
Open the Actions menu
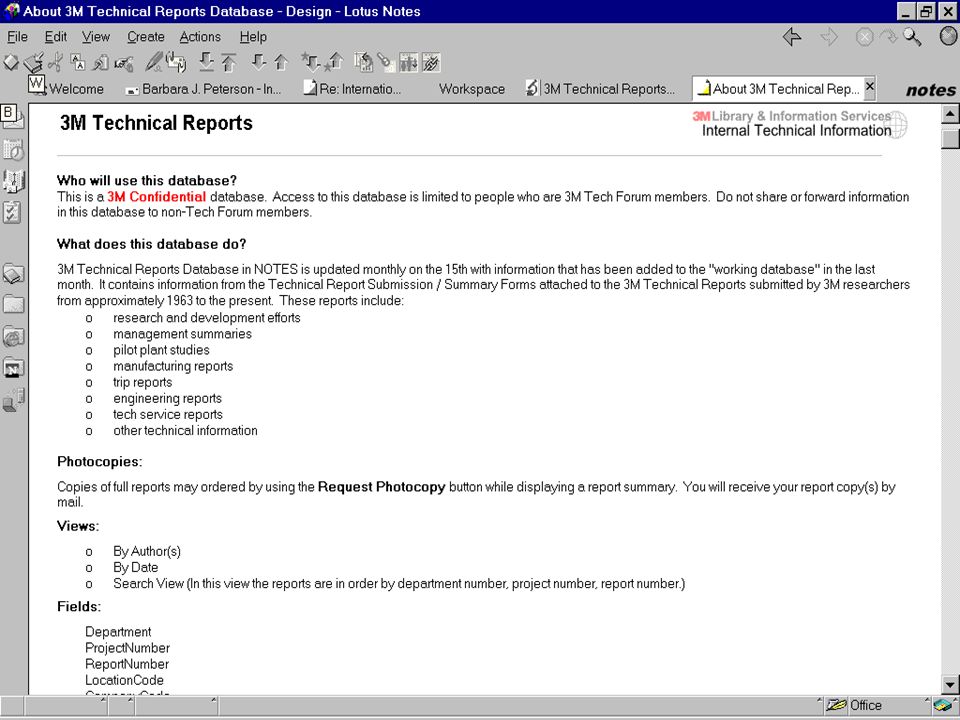pos(200,37)
